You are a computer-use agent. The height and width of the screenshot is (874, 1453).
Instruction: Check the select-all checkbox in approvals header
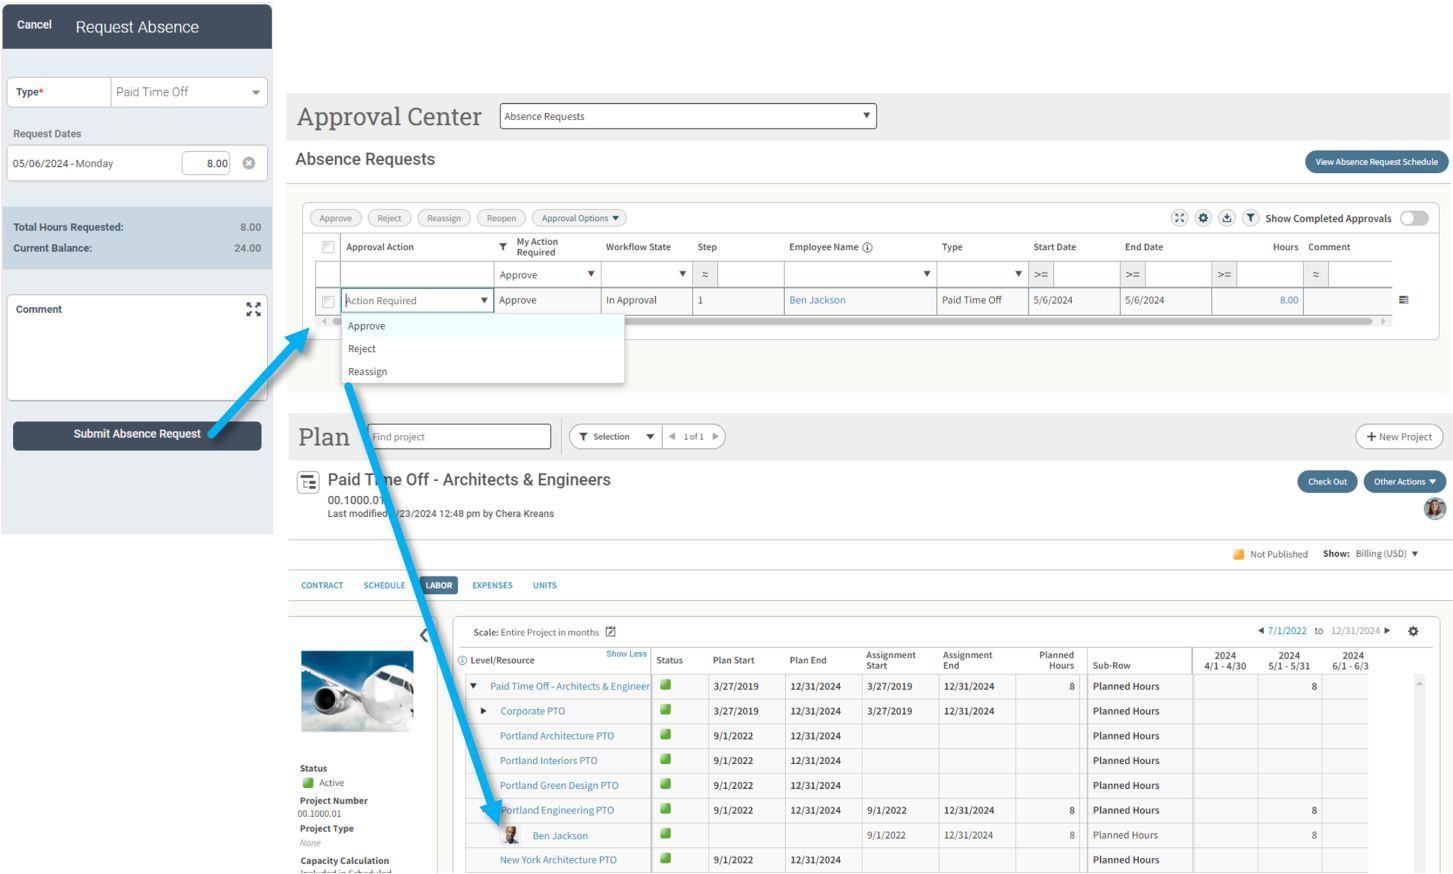328,247
